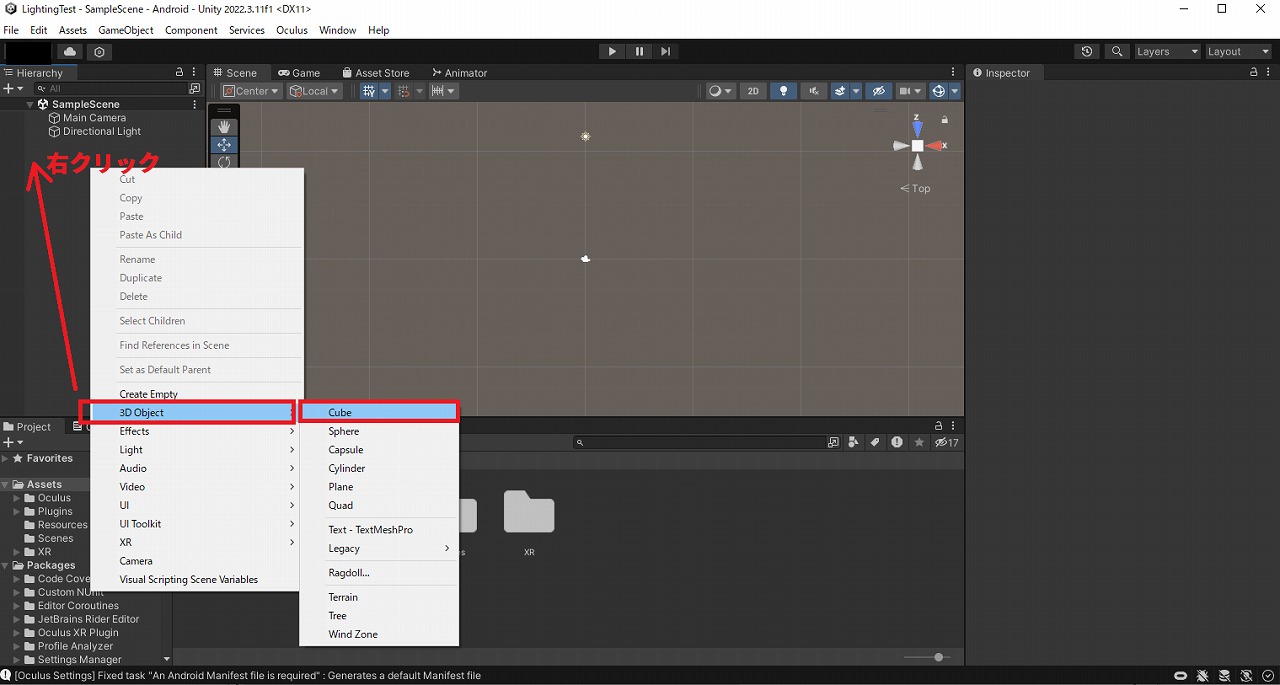
Task: Click the Oculus status bar icon
Action: (1181, 676)
